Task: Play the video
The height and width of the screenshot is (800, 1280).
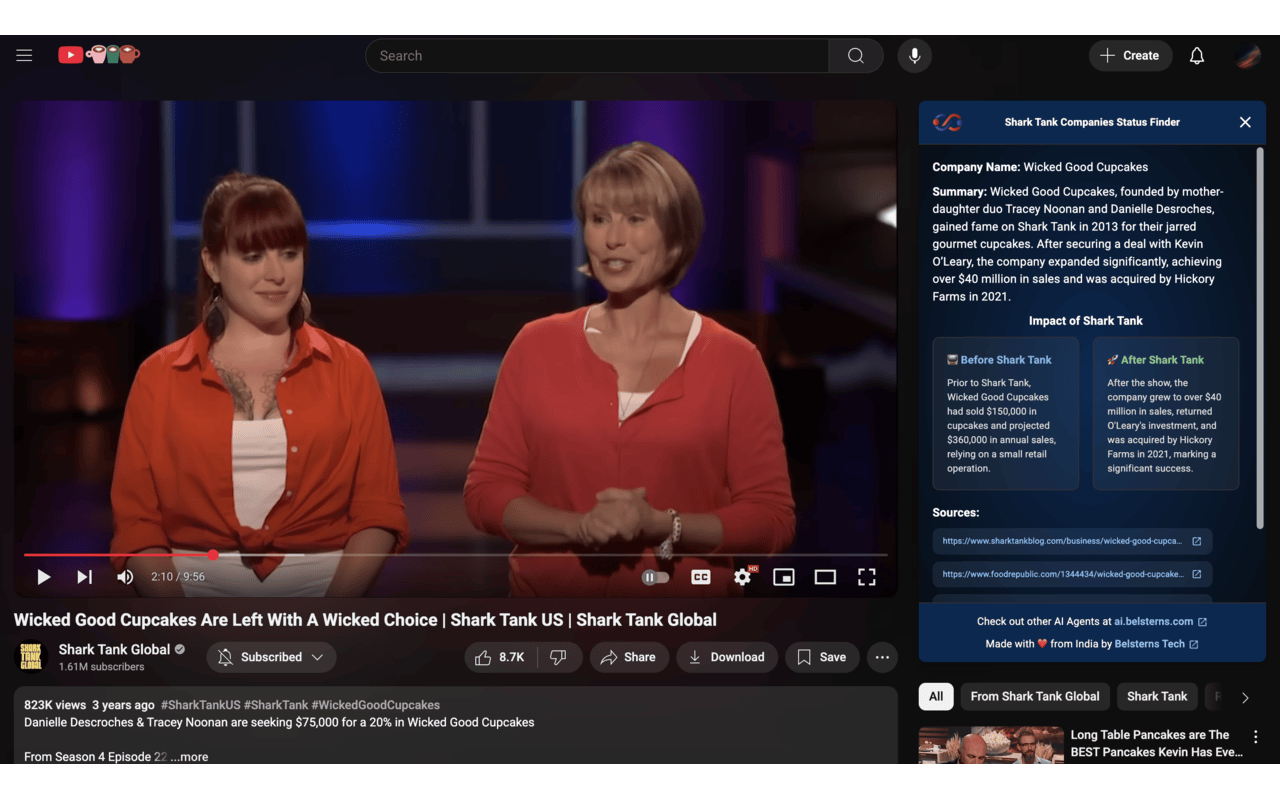Action: point(43,577)
